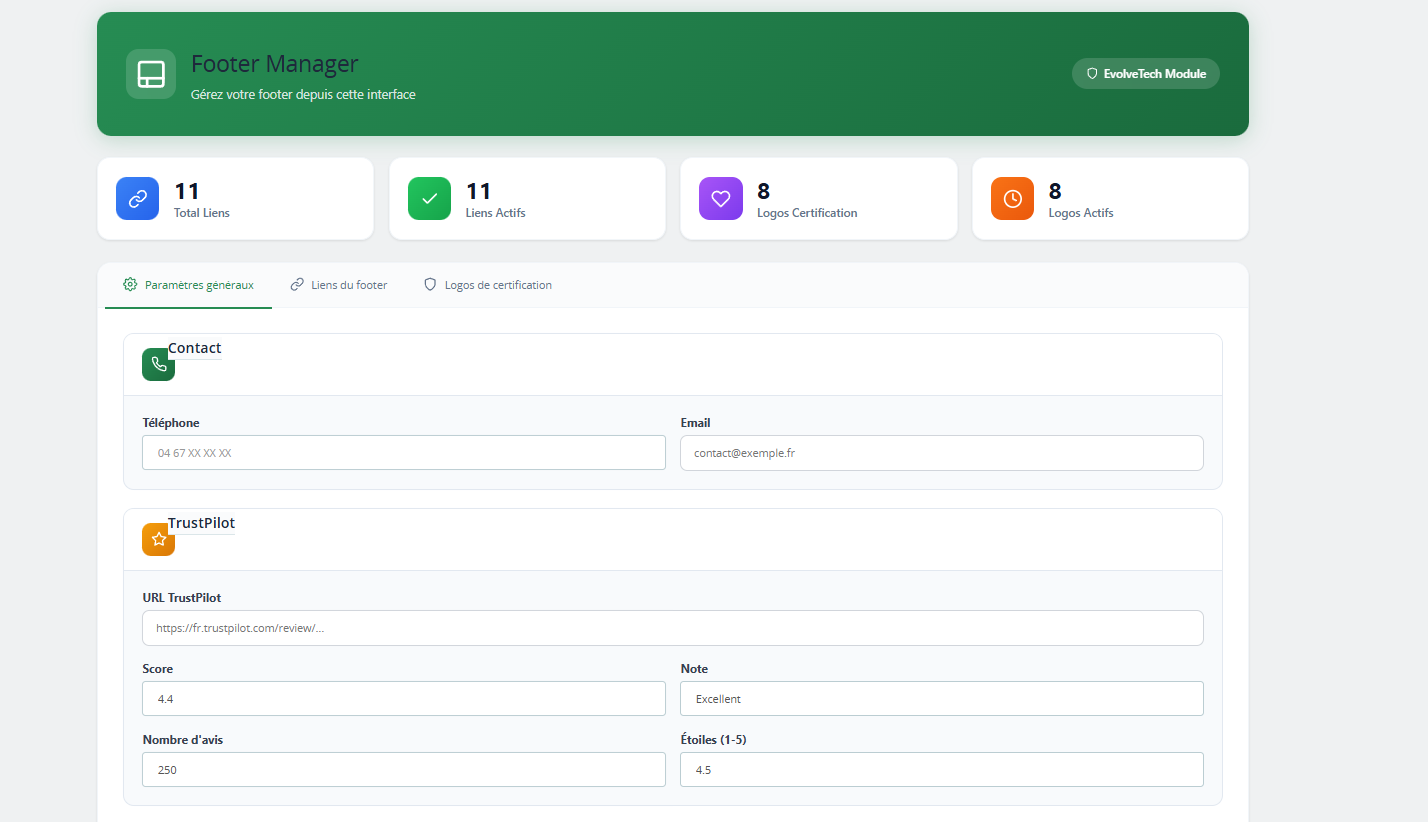Click the orange star icon beside TrustPilot

(x=158, y=539)
